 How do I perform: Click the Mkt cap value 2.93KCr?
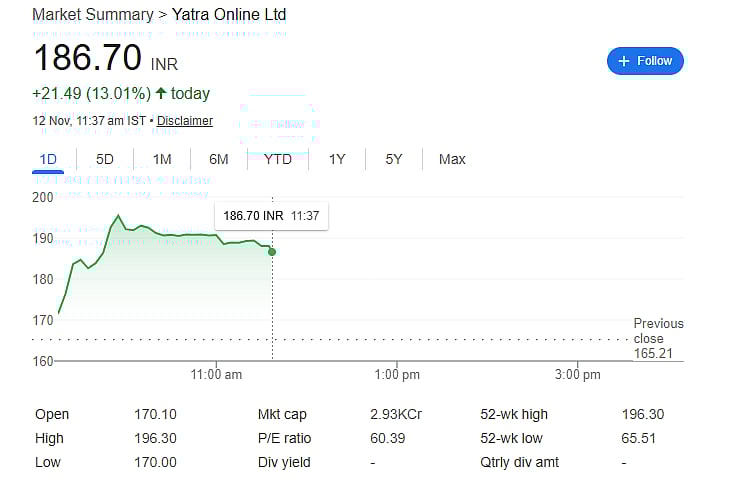(396, 414)
